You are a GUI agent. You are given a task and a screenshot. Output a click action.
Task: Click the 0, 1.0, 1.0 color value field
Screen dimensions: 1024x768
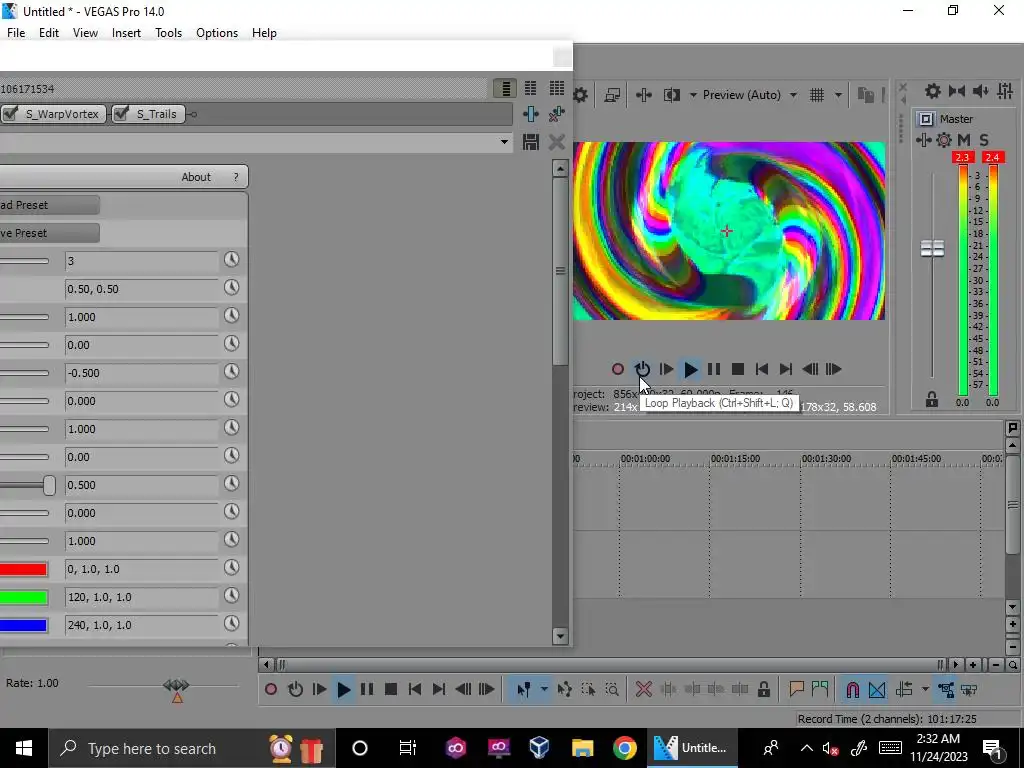(142, 569)
